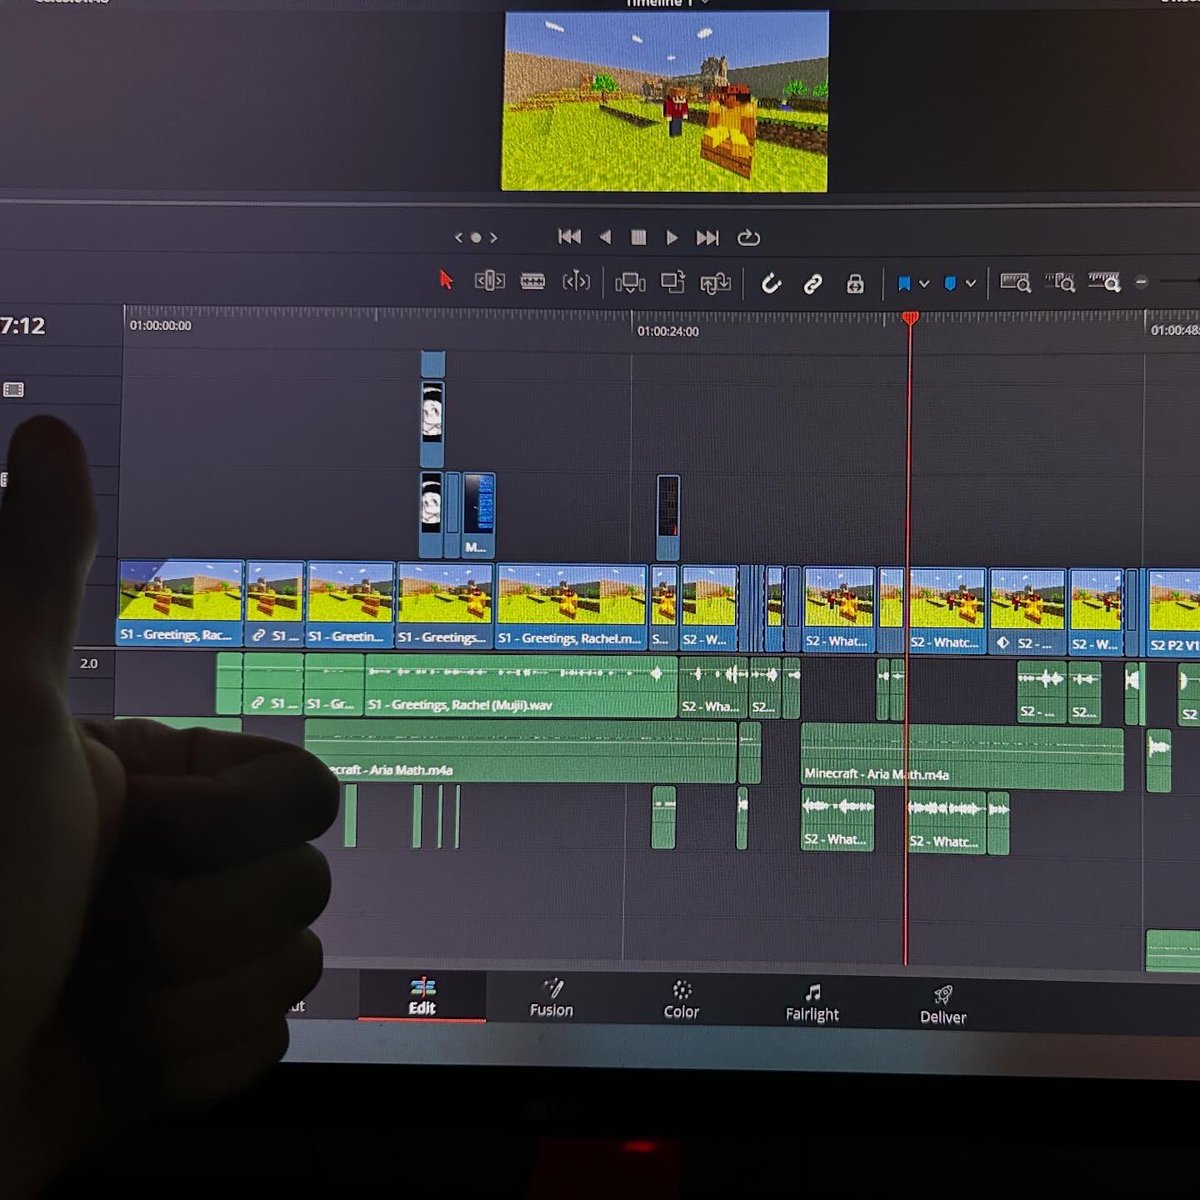Select keyframed video clip with diamond icon

pos(1027,611)
